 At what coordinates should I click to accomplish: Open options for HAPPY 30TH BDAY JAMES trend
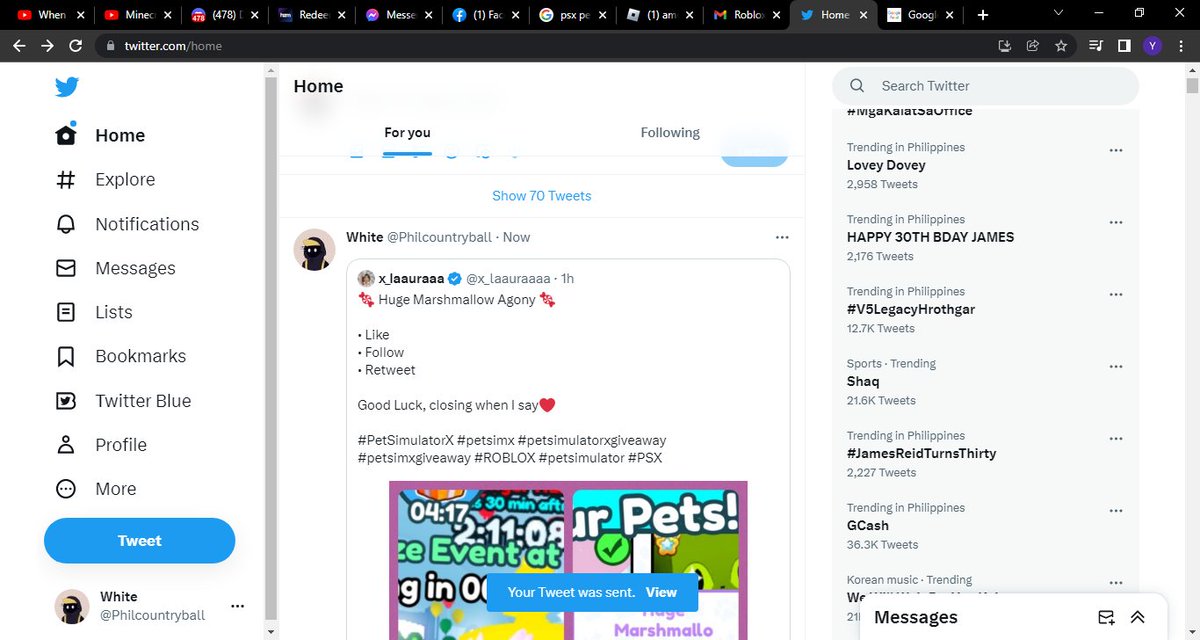pos(1116,222)
